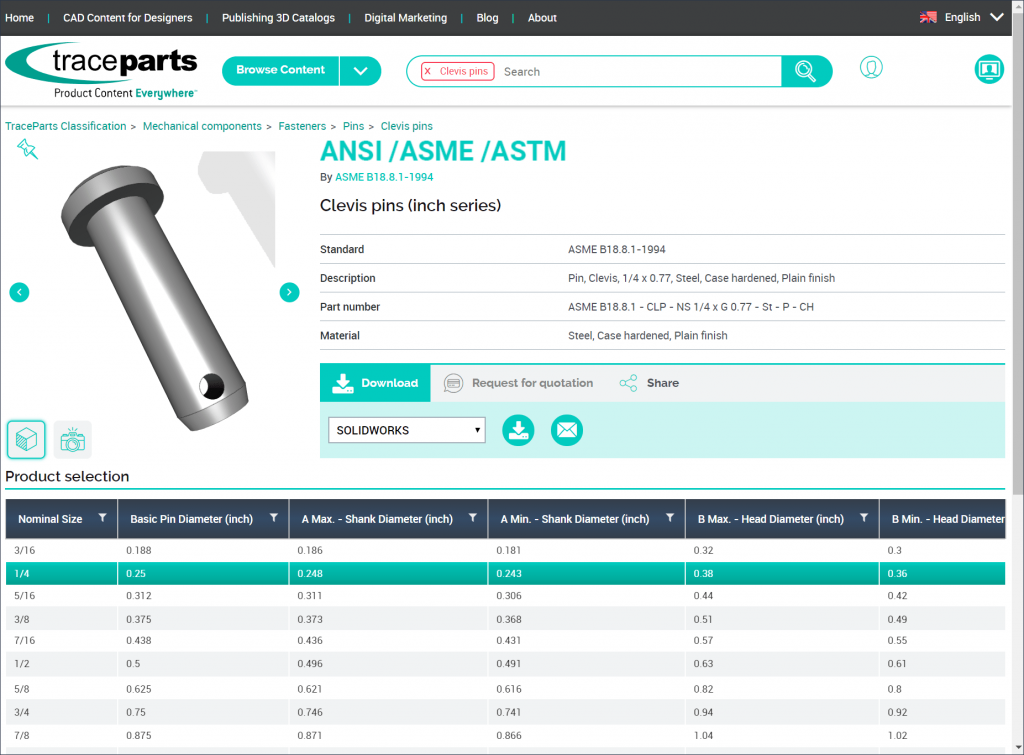
Task: Open the About menu item
Action: (542, 18)
